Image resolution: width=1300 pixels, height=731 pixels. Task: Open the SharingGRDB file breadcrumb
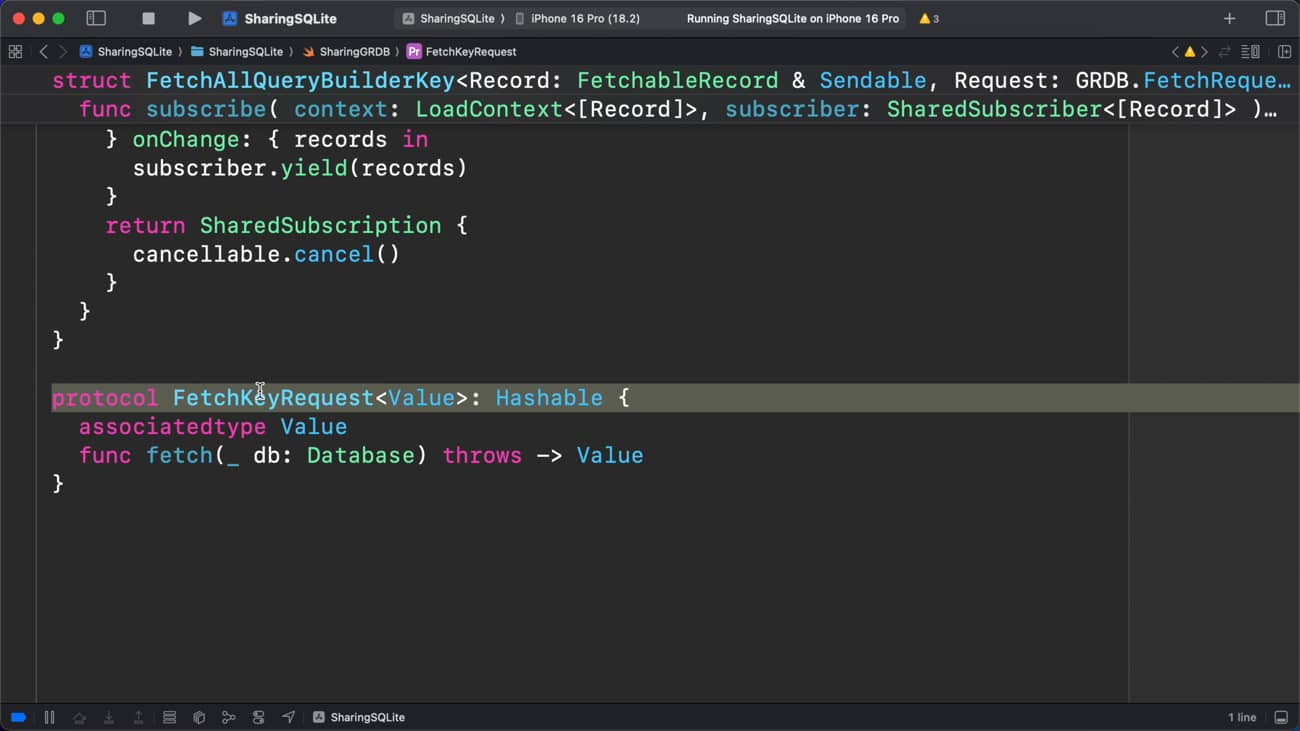[346, 51]
